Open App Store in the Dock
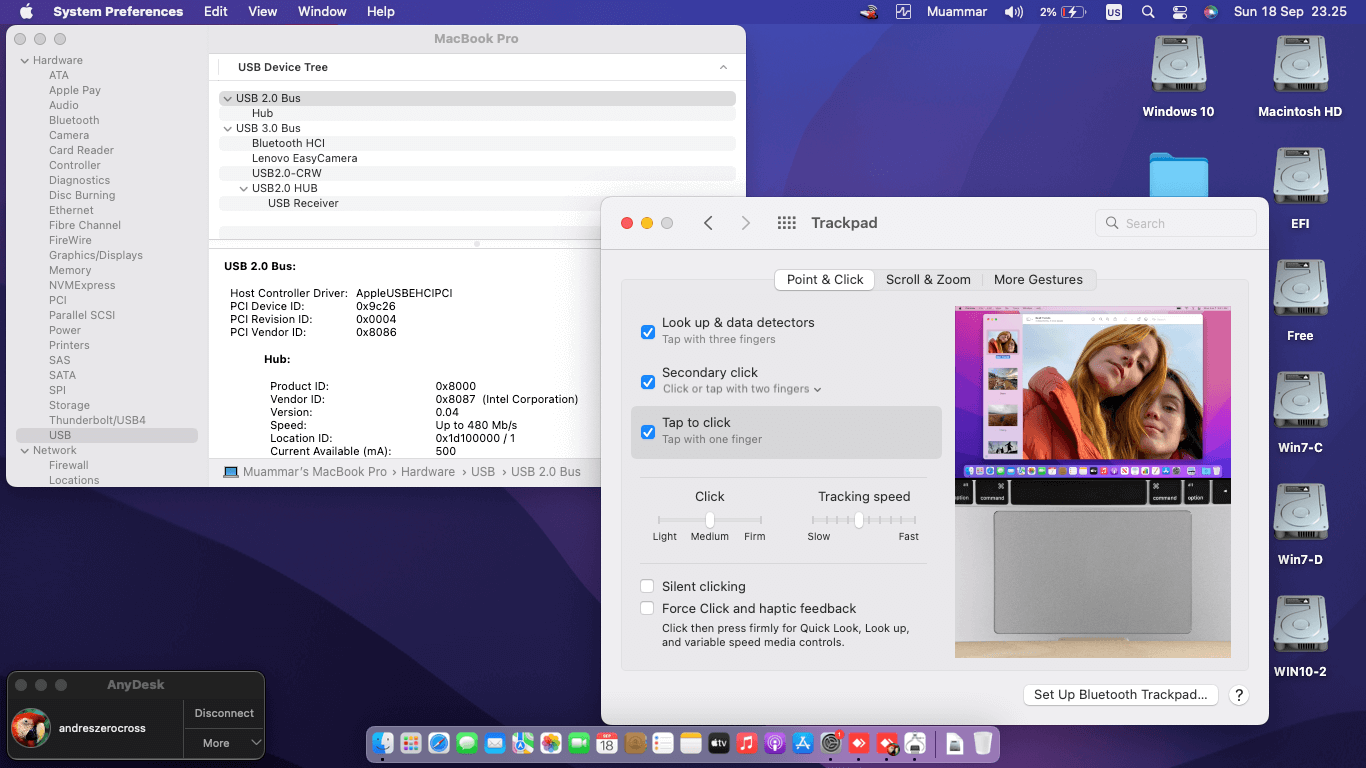 point(802,743)
